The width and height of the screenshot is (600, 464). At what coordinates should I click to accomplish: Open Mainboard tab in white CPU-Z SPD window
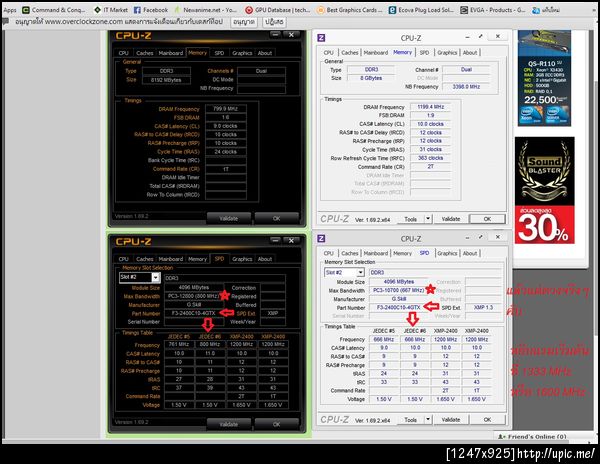(375, 253)
